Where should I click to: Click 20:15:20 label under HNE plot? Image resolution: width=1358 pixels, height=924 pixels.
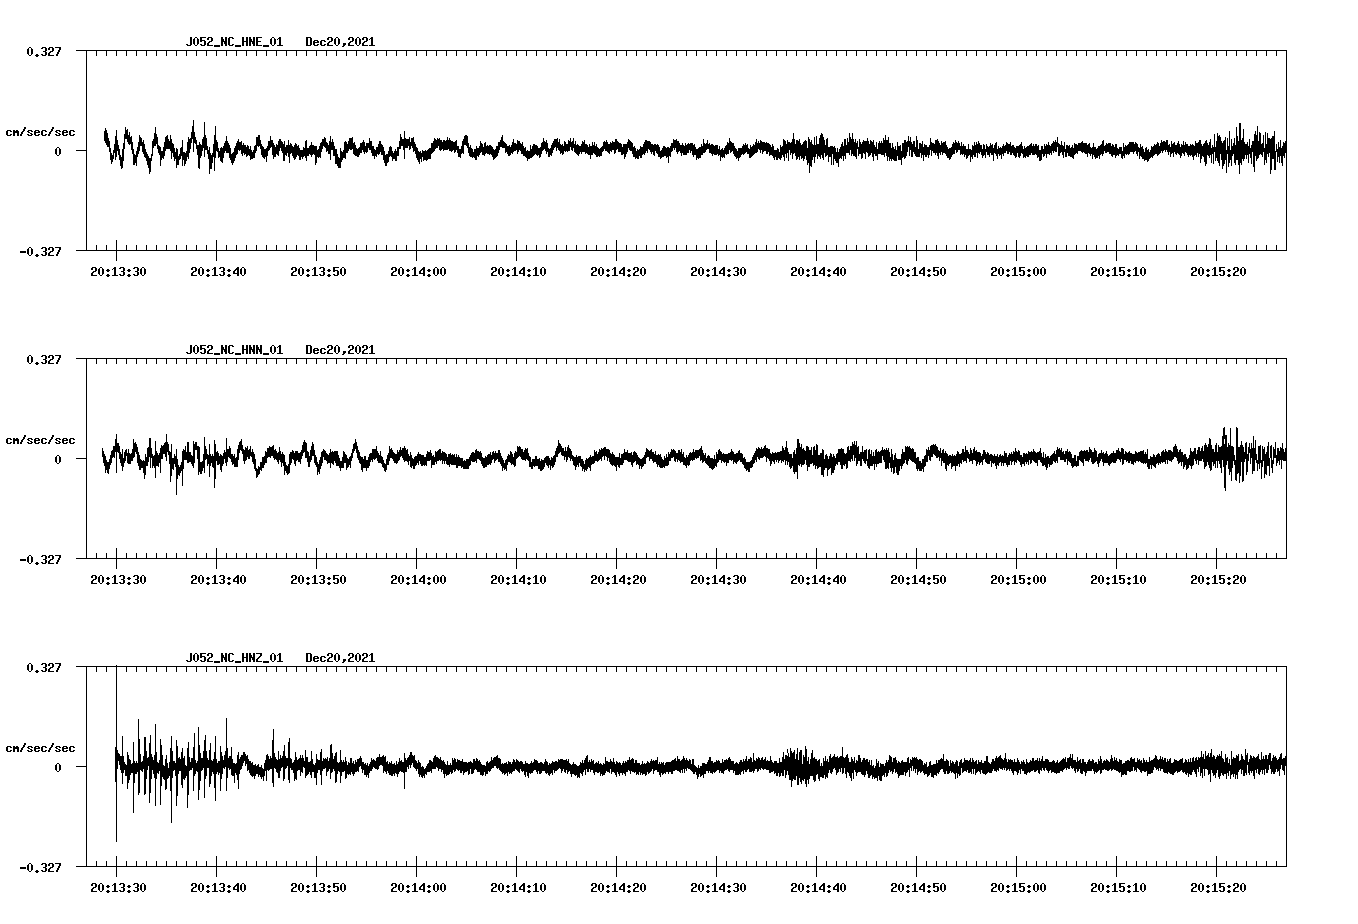[1218, 271]
